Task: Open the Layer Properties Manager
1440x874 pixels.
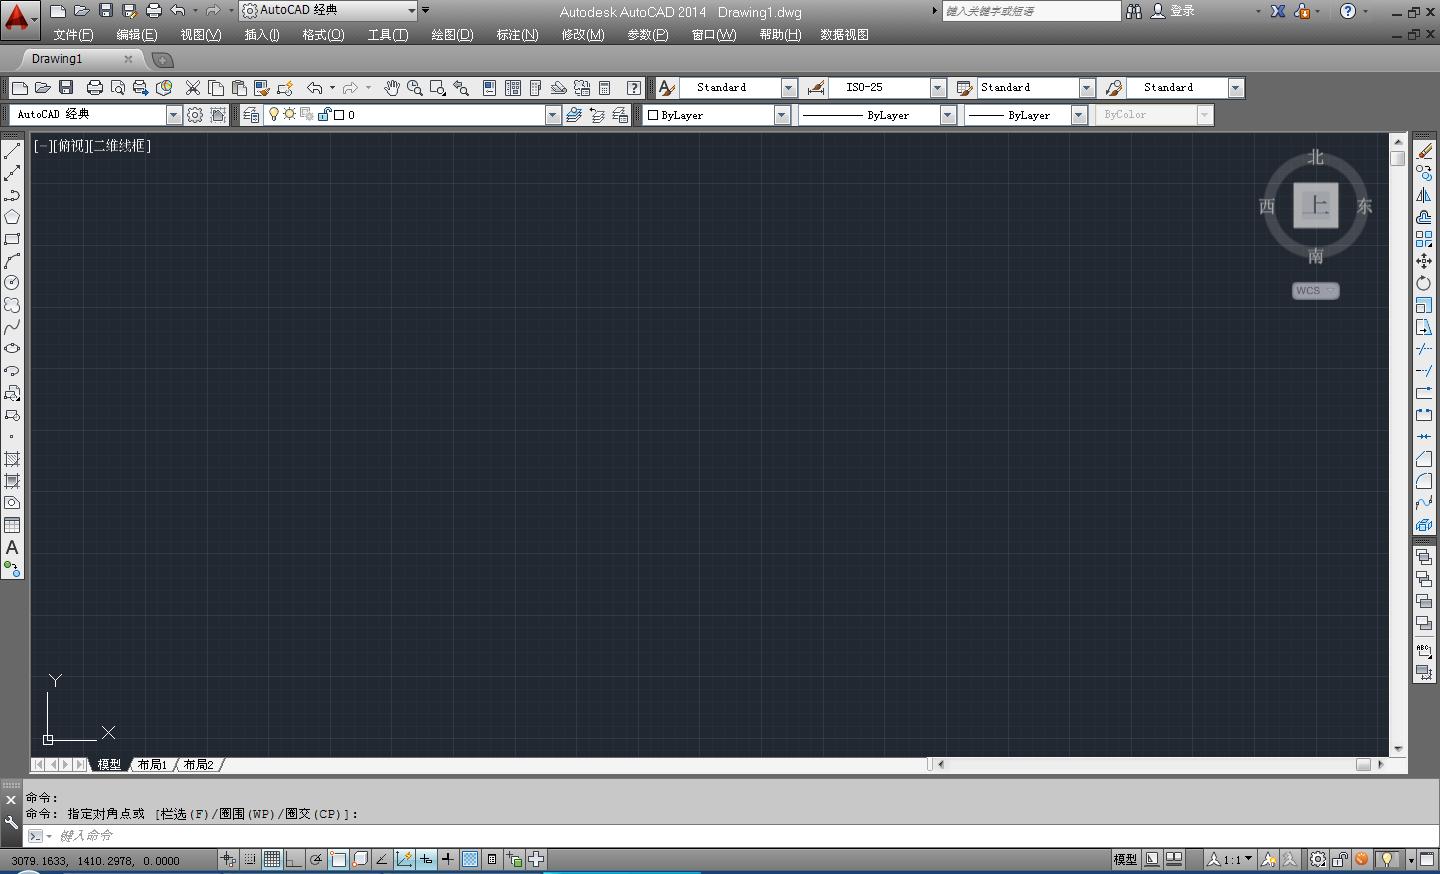Action: tap(251, 115)
